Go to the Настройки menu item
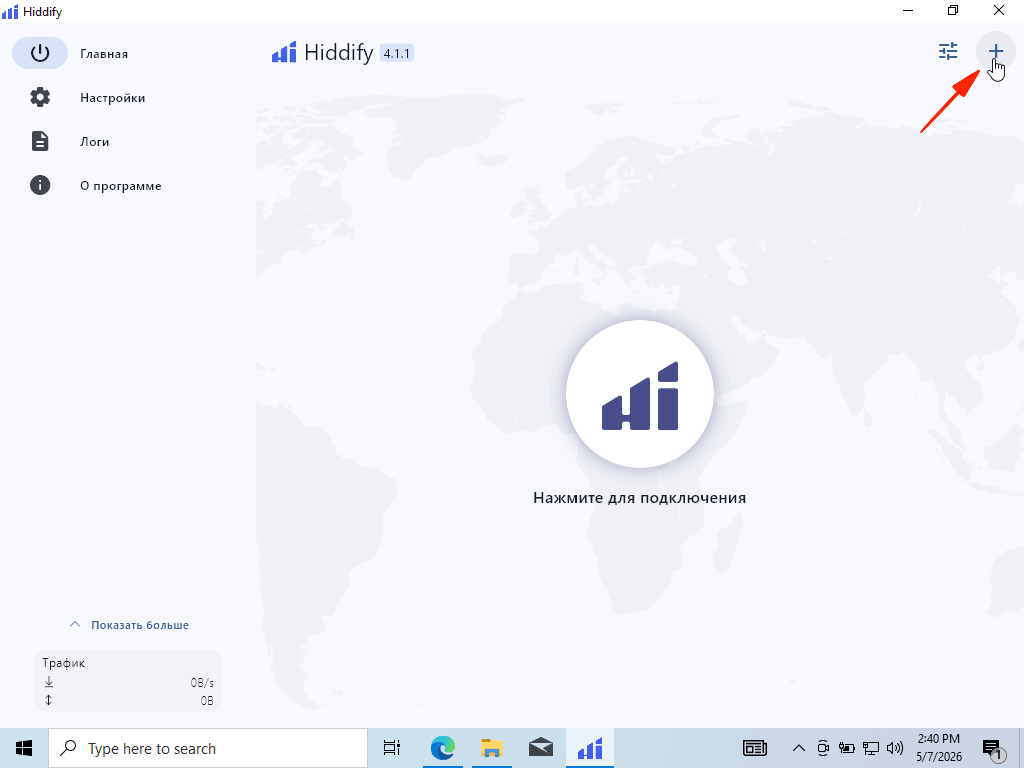 click(x=112, y=98)
